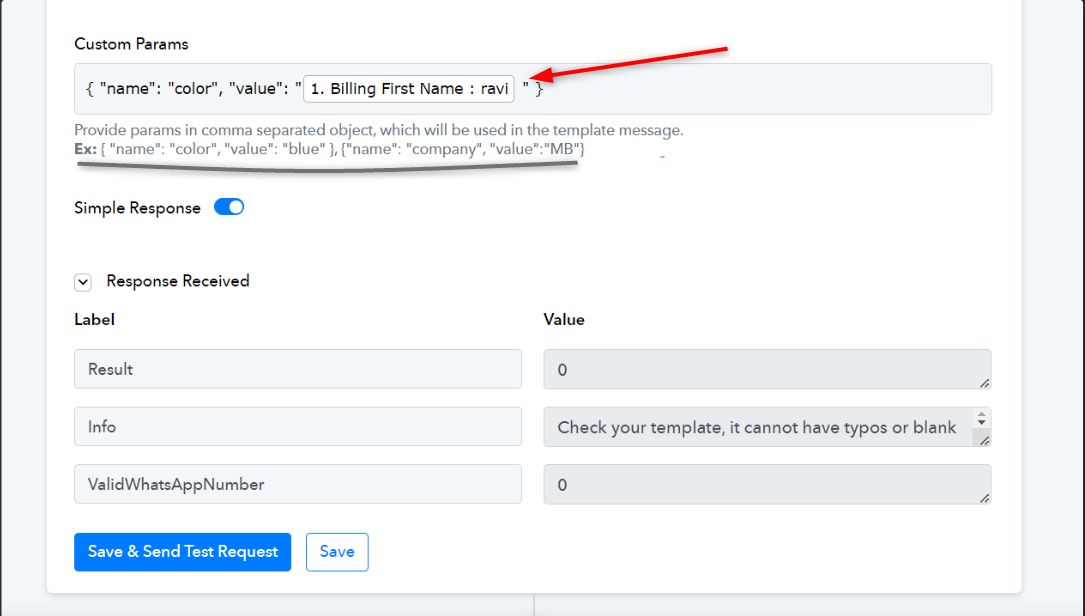The height and width of the screenshot is (616, 1085).
Task: Click the outlined Save button
Action: click(x=337, y=552)
